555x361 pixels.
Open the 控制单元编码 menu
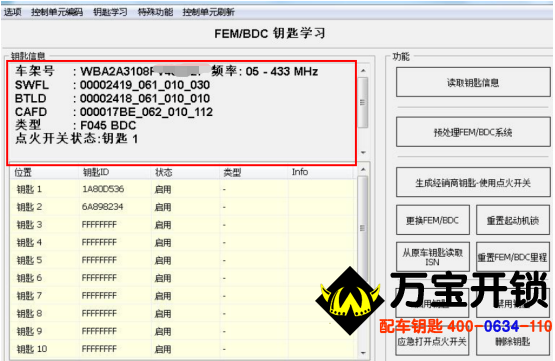[57, 12]
